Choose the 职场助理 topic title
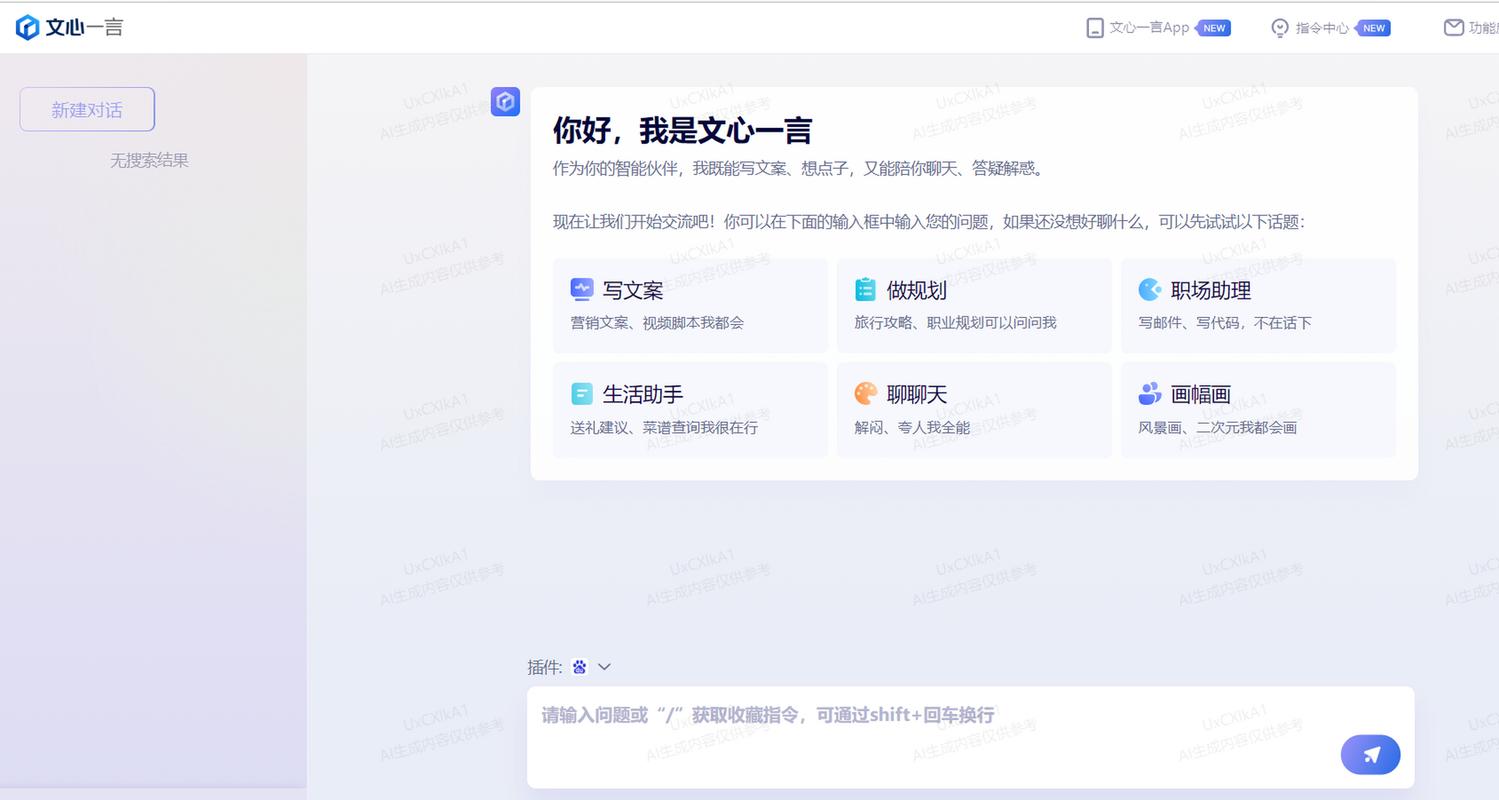 pyautogui.click(x=1211, y=291)
